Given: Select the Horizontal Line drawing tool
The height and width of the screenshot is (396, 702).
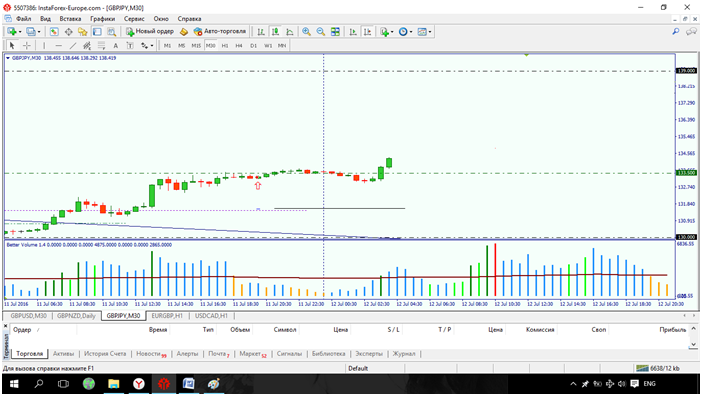Looking at the screenshot, I should [58, 46].
